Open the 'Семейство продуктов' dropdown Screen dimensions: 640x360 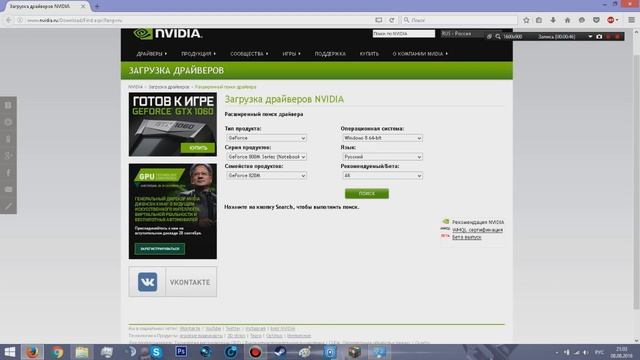coord(267,176)
